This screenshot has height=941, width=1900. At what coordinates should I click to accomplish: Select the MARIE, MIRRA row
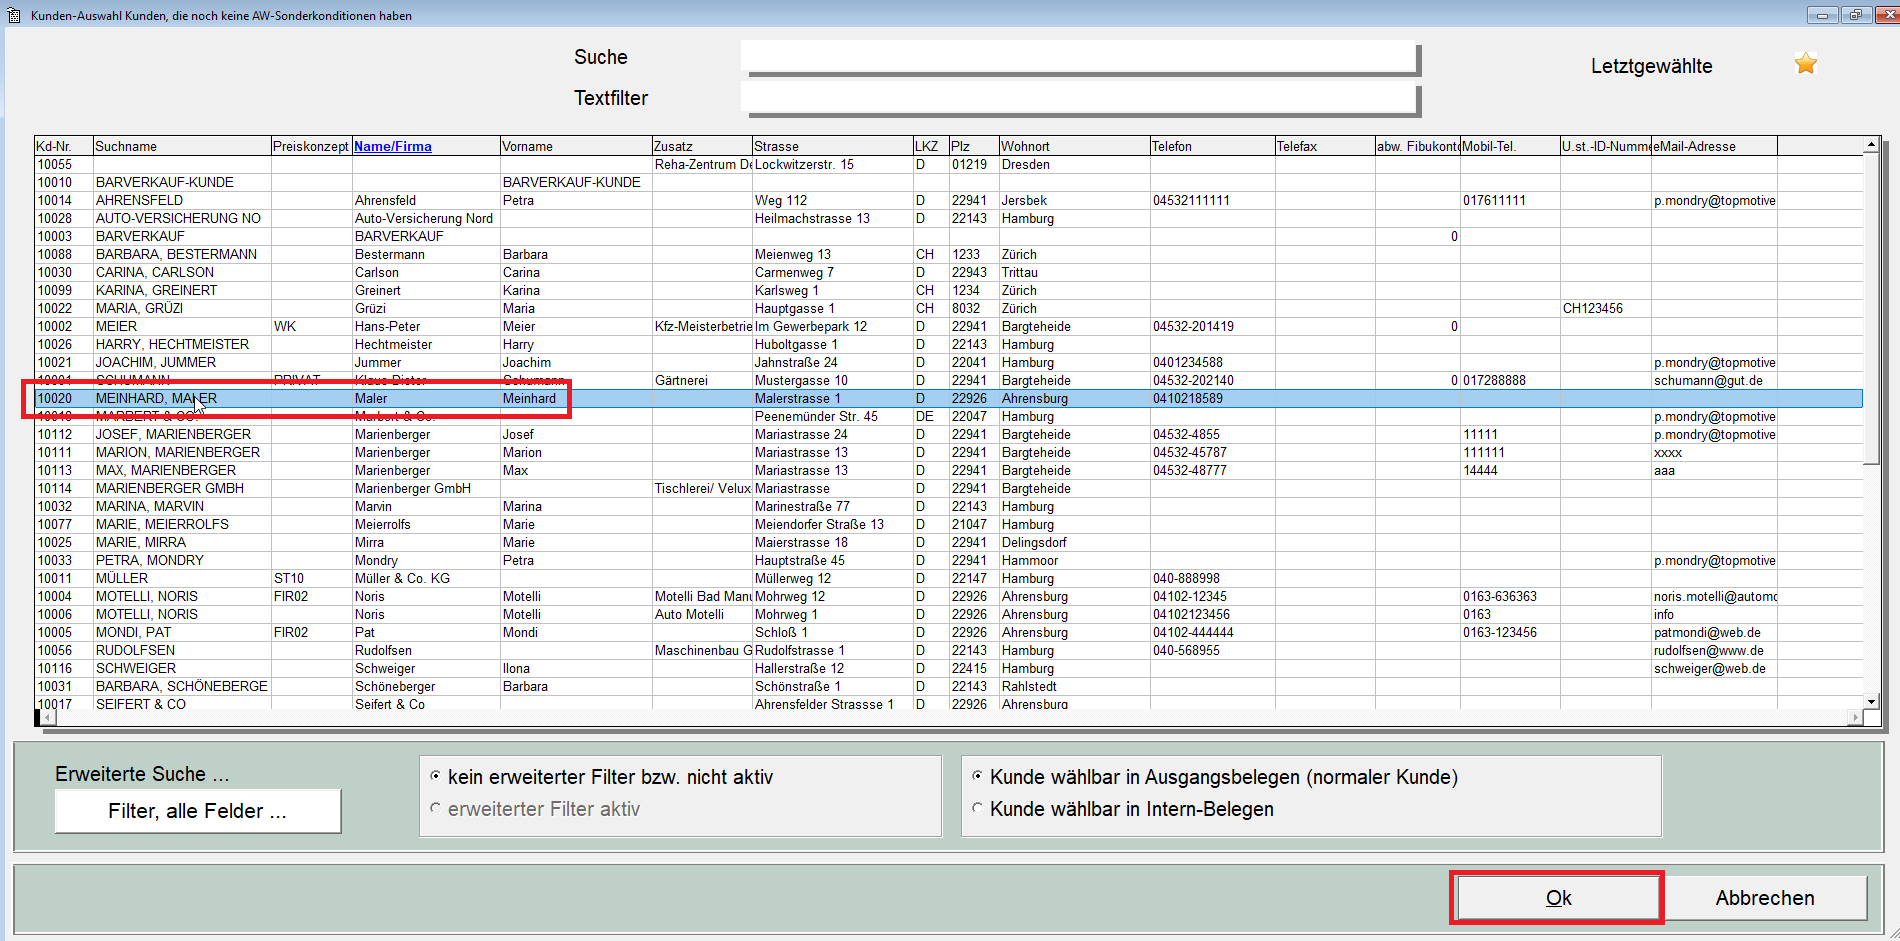pos(948,542)
